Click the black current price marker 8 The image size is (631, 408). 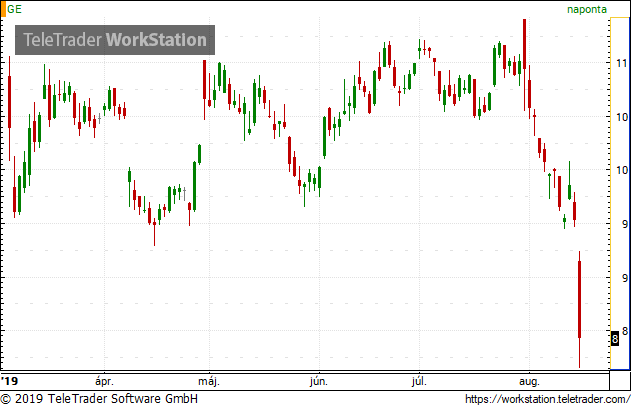(x=615, y=339)
